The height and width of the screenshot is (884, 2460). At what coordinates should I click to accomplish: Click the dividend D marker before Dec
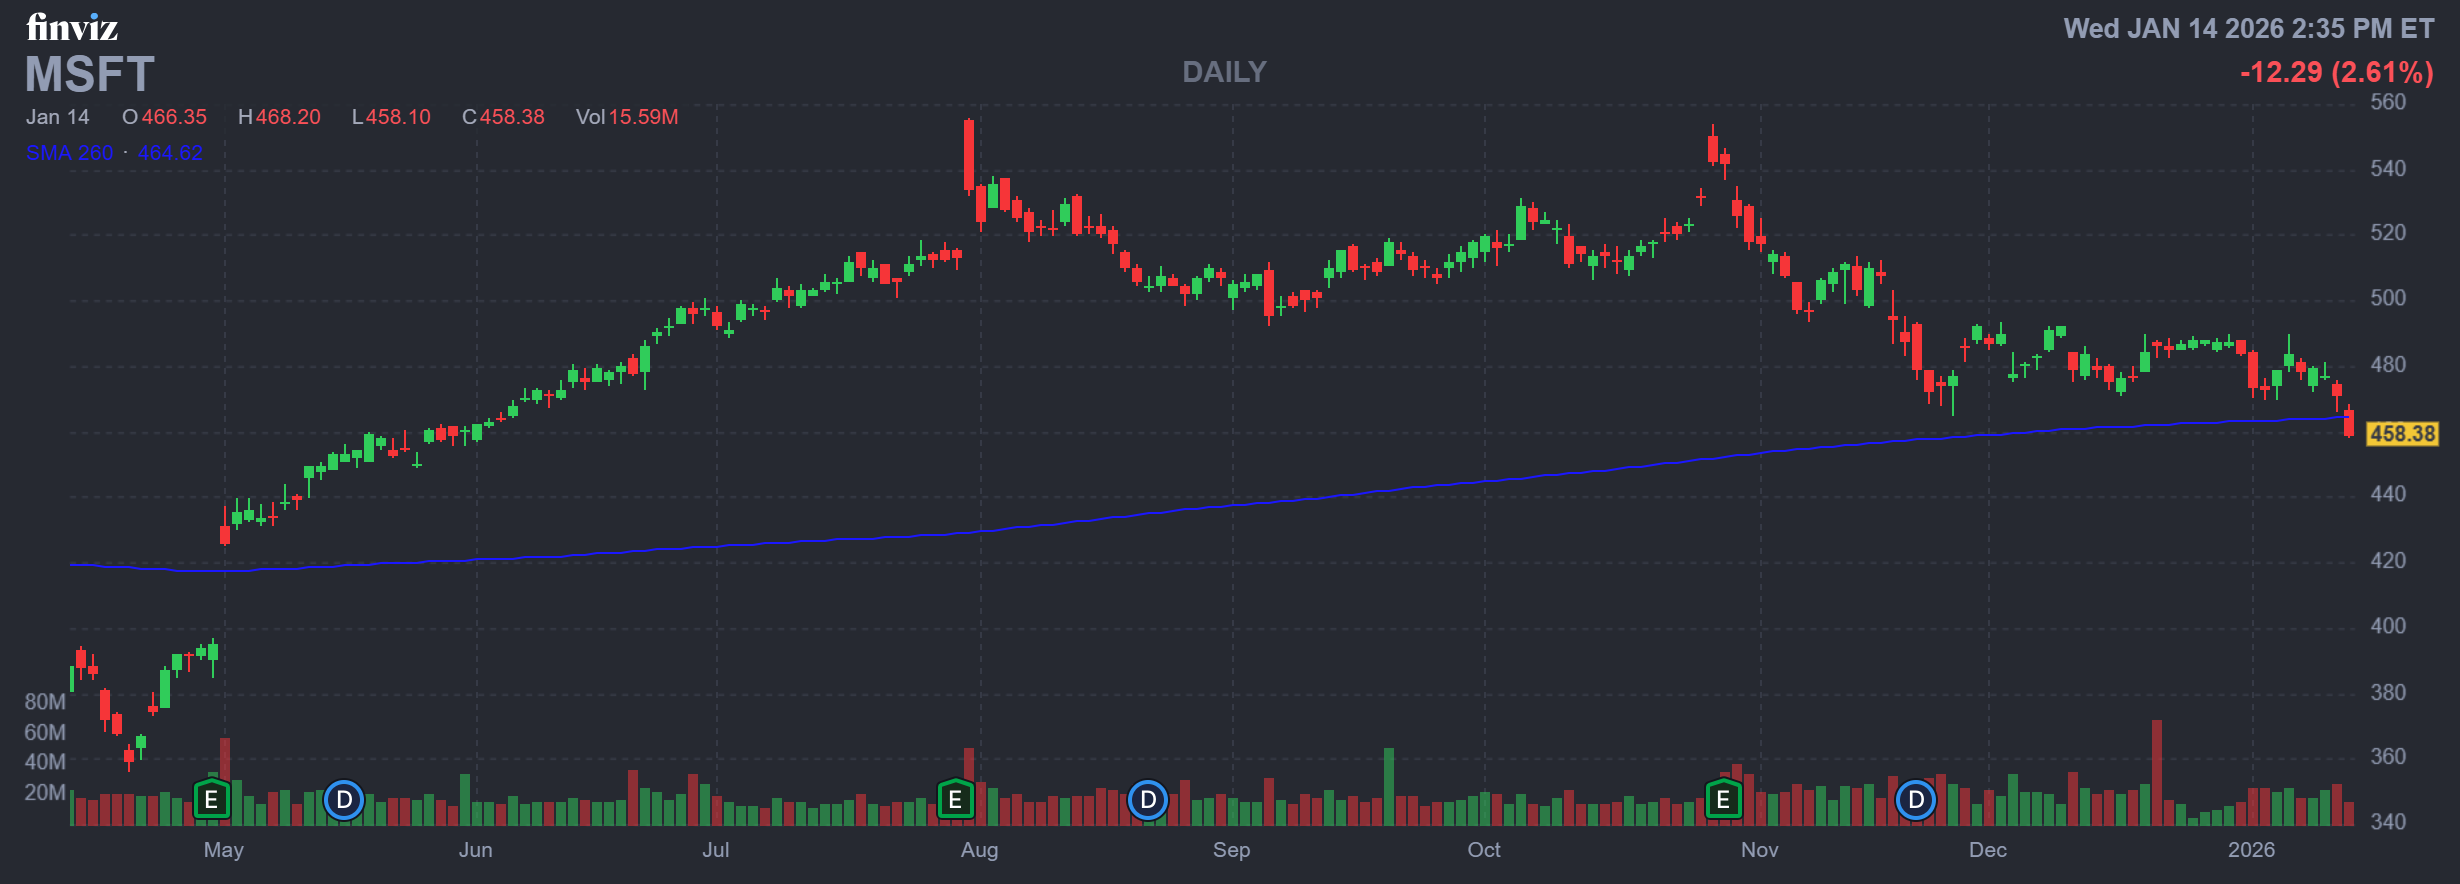1916,800
